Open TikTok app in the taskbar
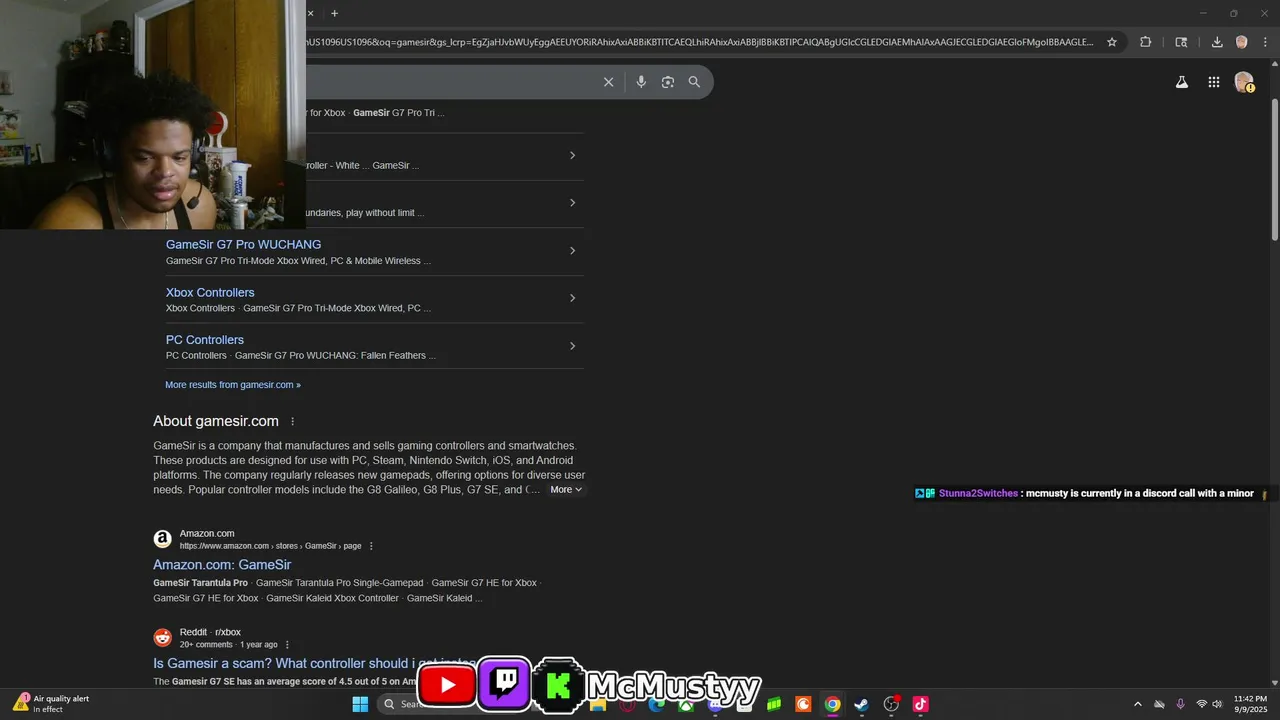The image size is (1280, 720). (920, 704)
